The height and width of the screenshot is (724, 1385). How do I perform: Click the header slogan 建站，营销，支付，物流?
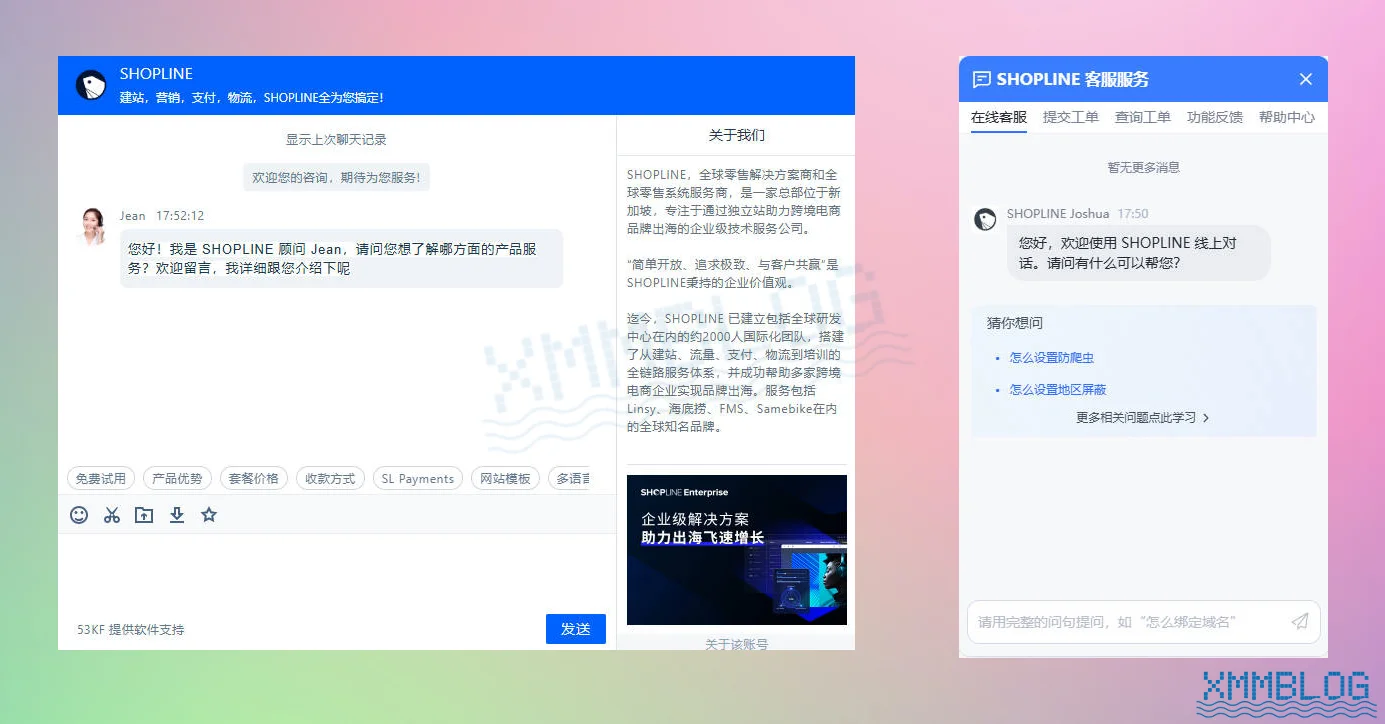click(252, 98)
